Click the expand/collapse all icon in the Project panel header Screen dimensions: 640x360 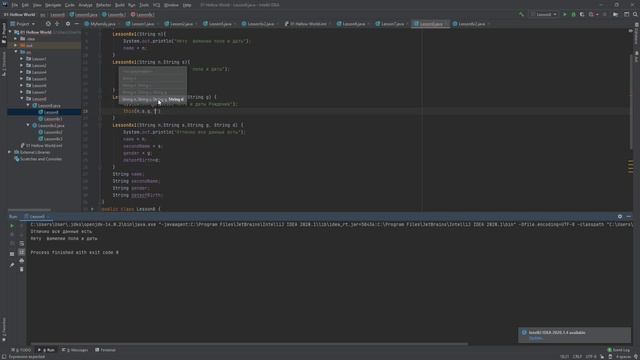click(57, 24)
